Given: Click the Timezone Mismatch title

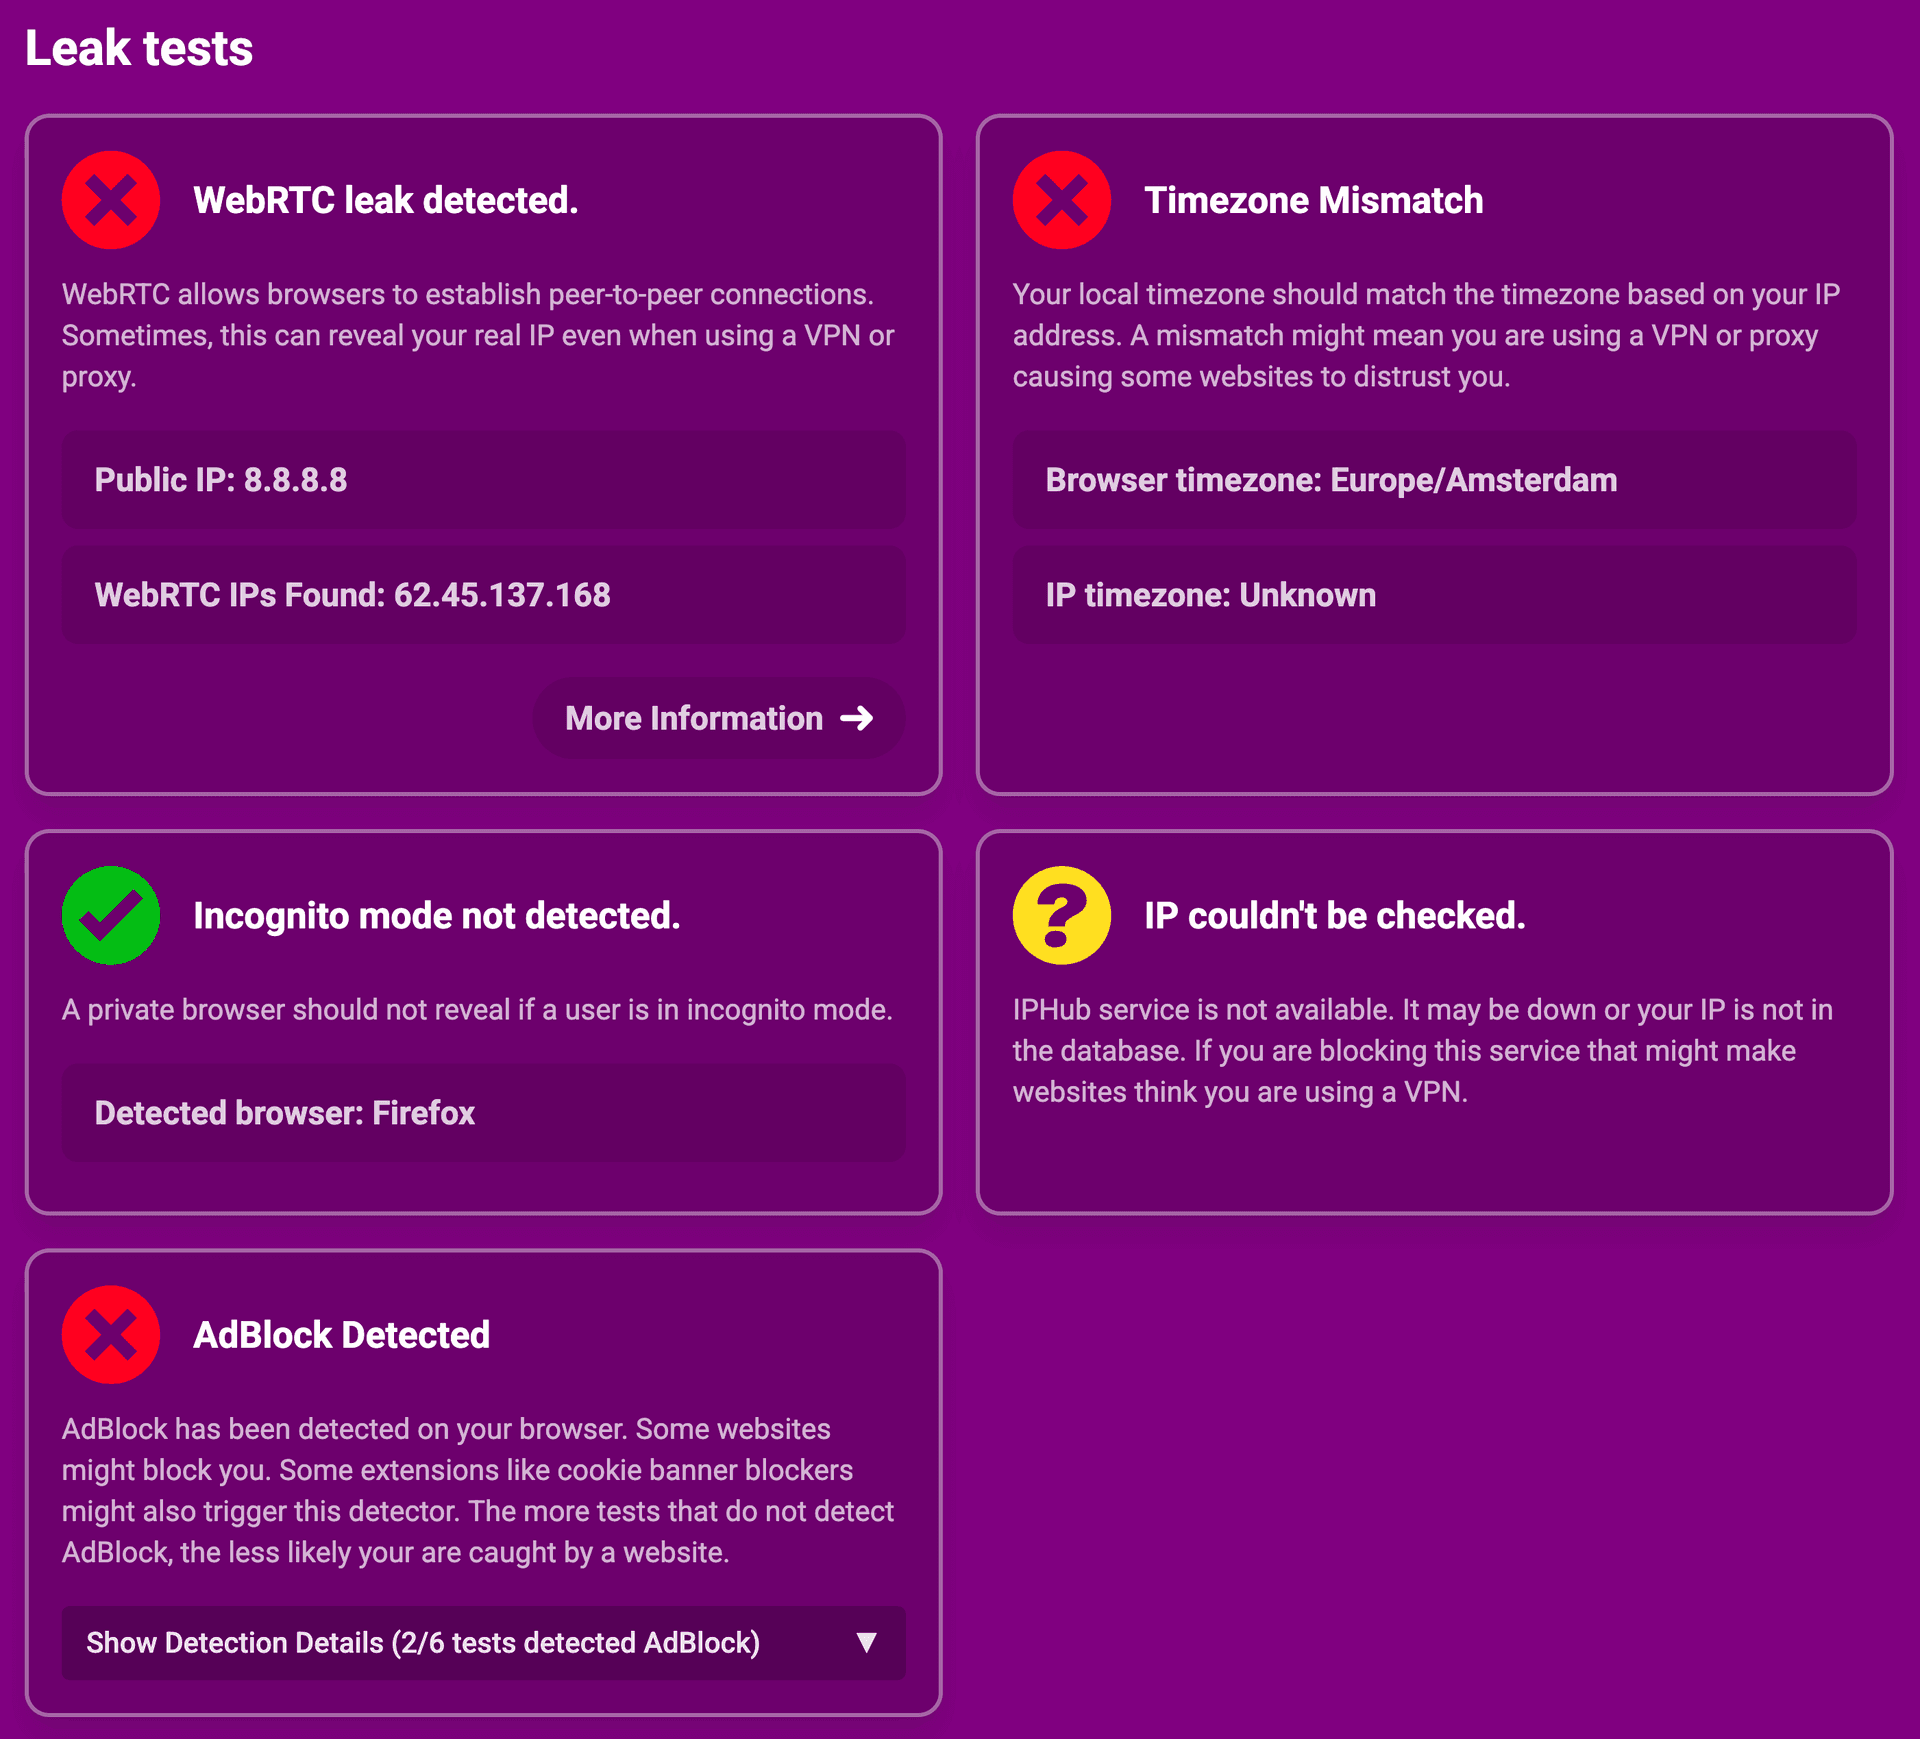Looking at the screenshot, I should (x=1314, y=200).
